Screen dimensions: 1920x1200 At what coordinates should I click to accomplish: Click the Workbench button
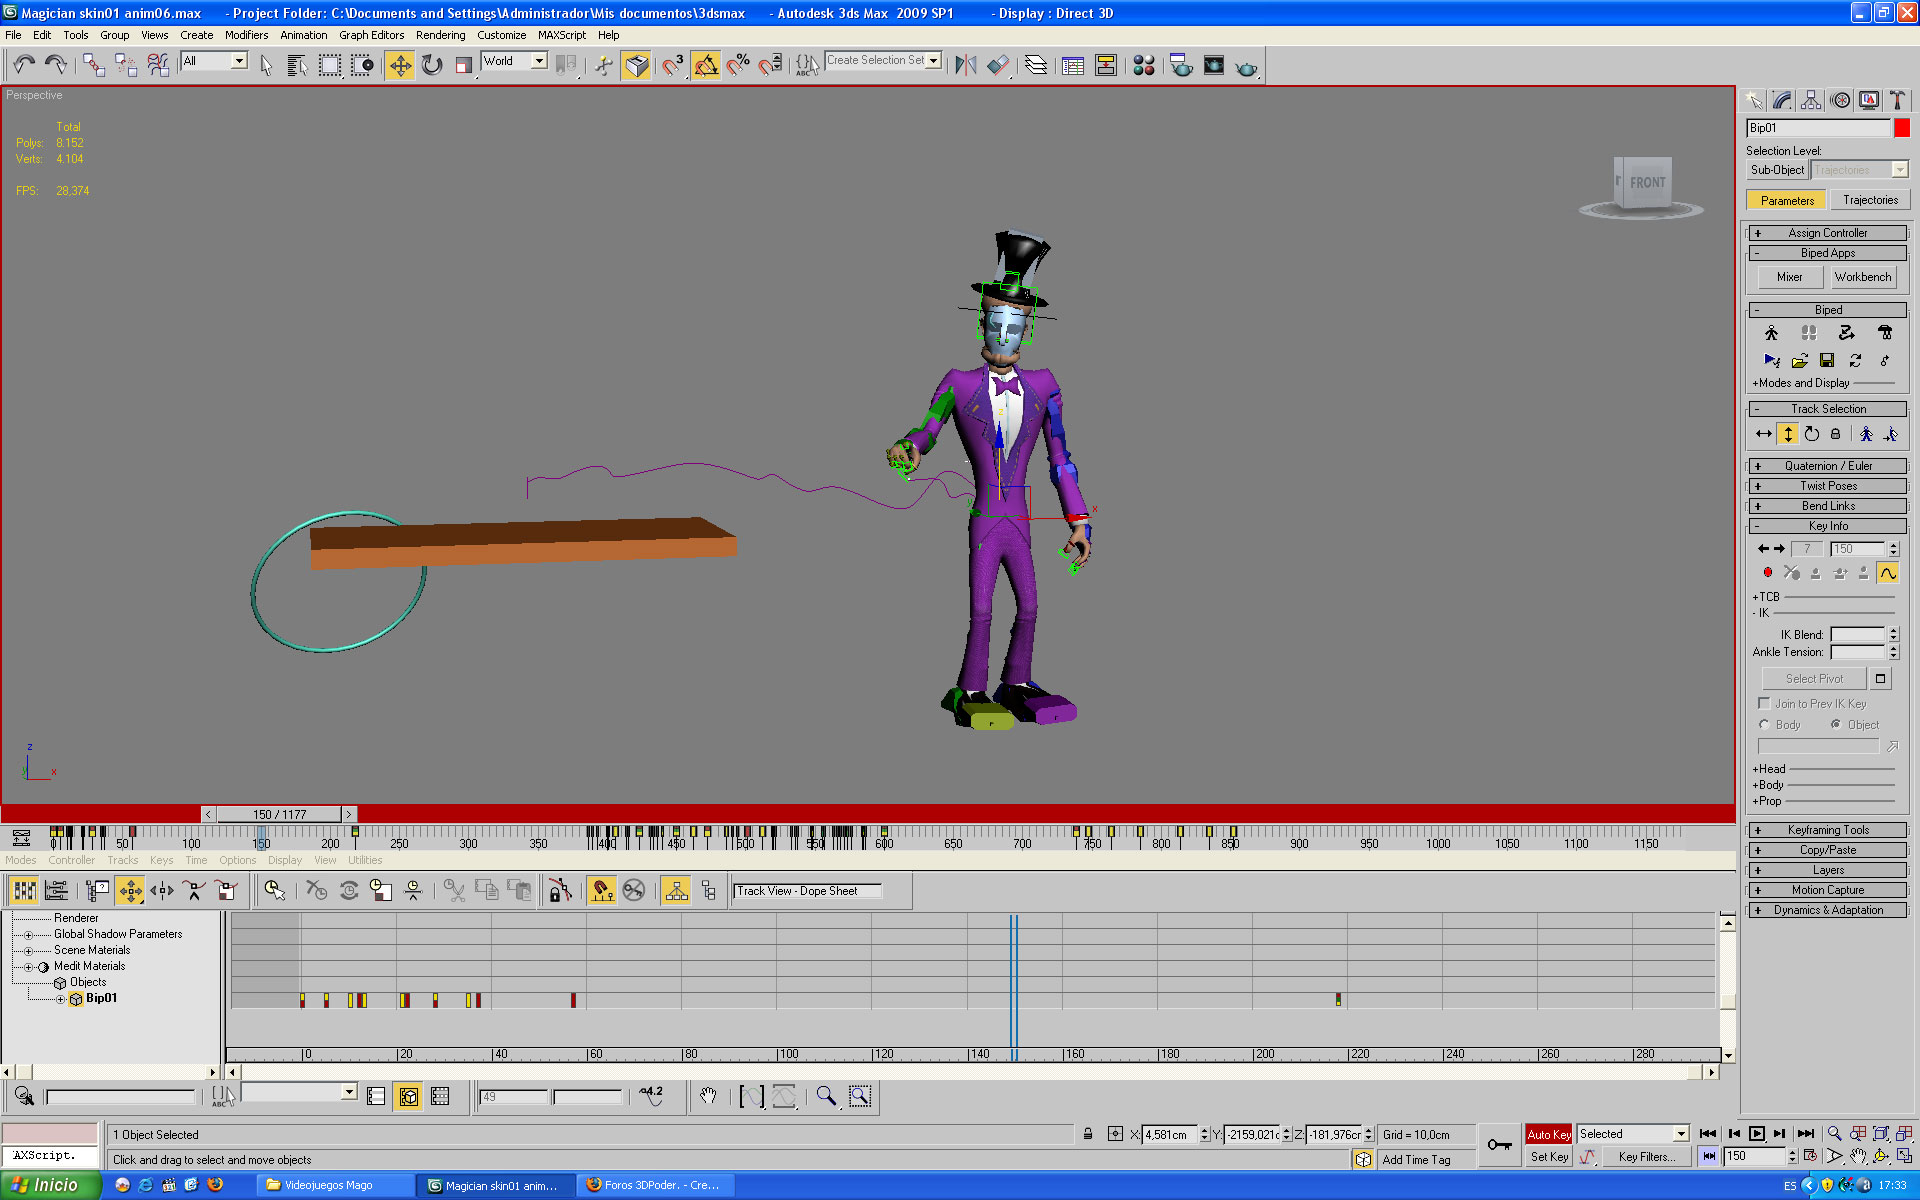coord(1863,277)
